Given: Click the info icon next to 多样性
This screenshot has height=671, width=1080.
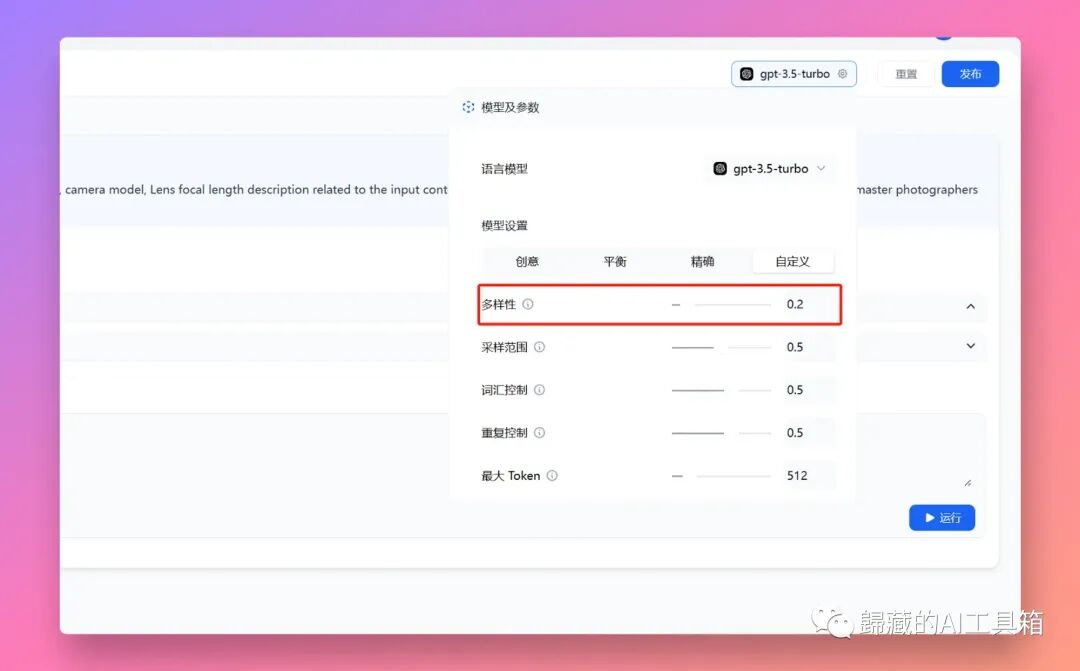Looking at the screenshot, I should coord(528,304).
